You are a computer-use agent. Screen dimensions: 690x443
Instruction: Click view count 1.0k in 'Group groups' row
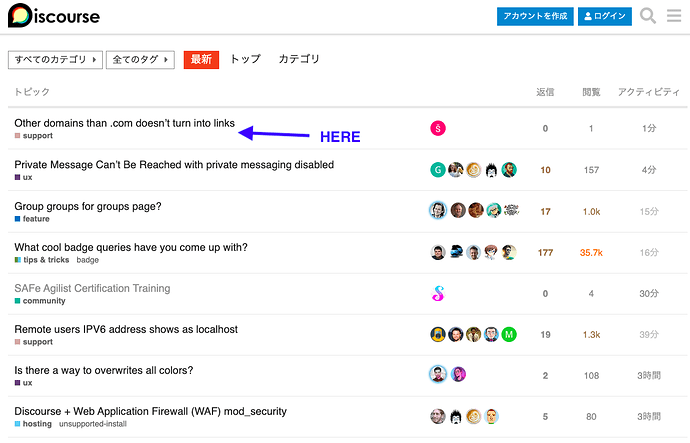coord(591,212)
